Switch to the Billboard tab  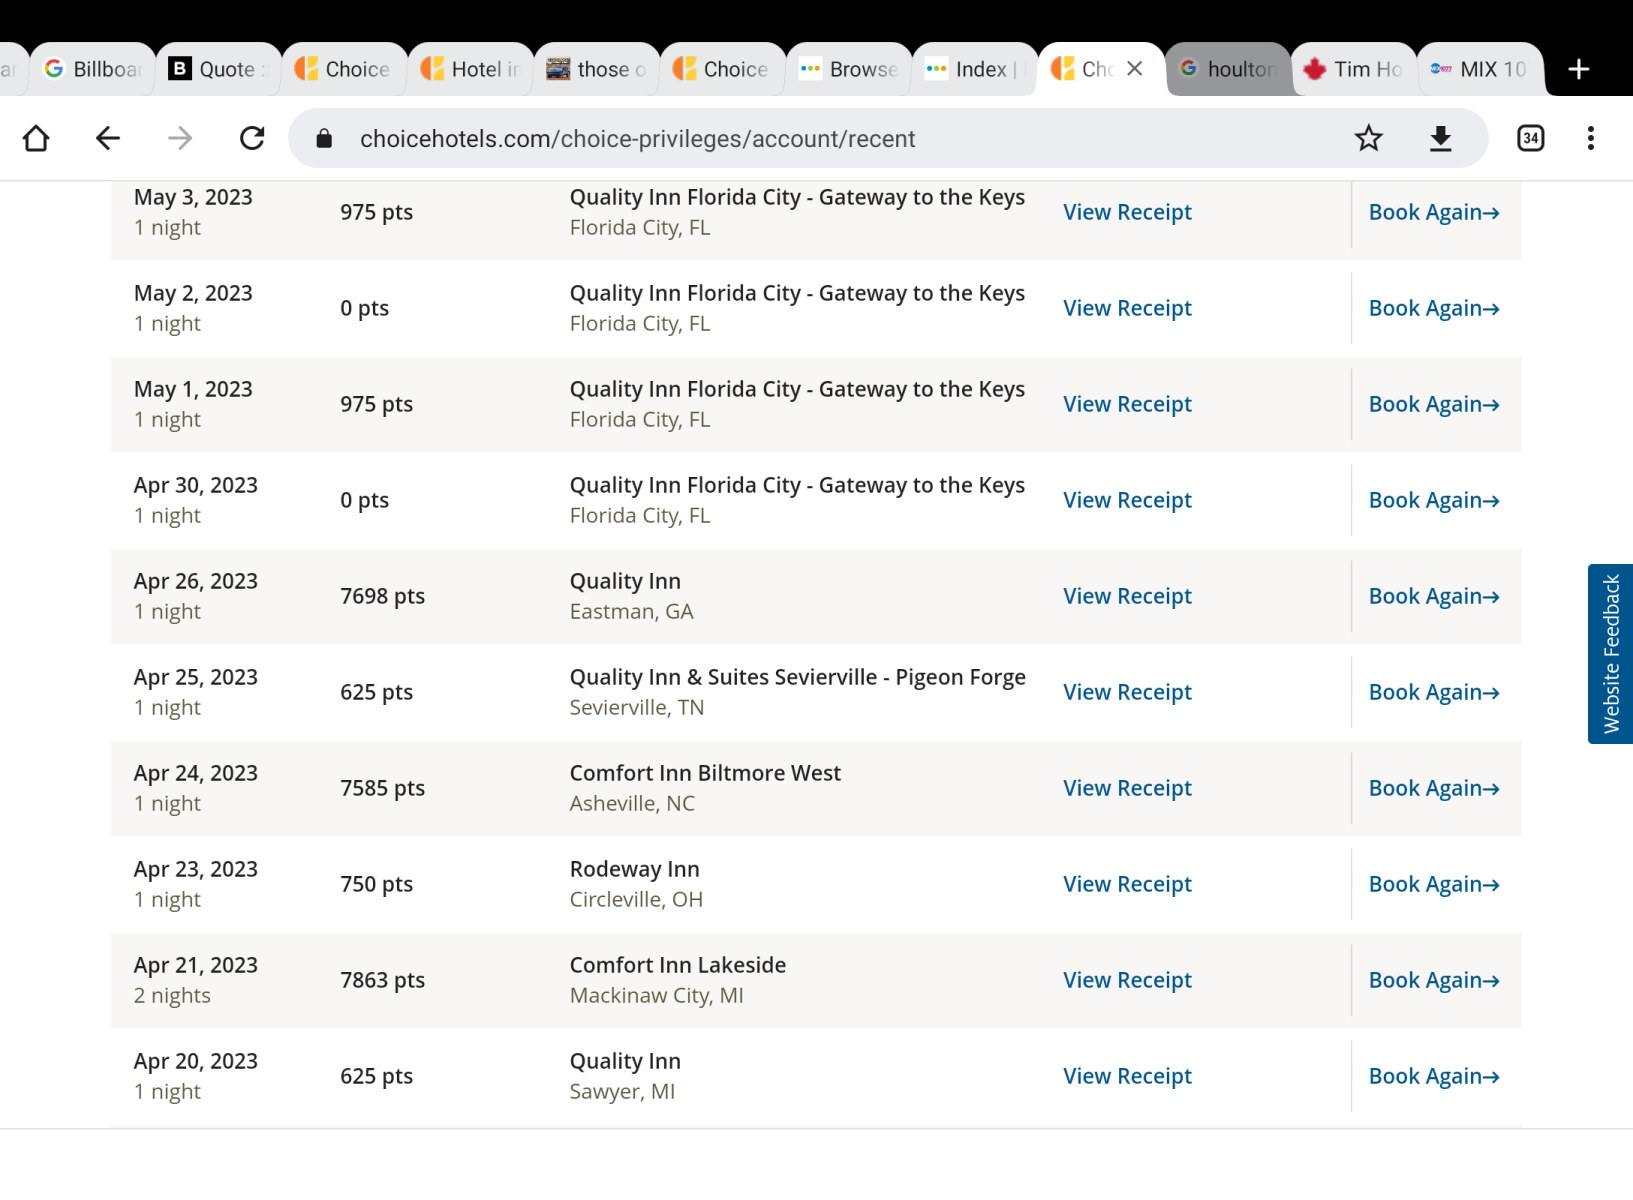click(95, 69)
